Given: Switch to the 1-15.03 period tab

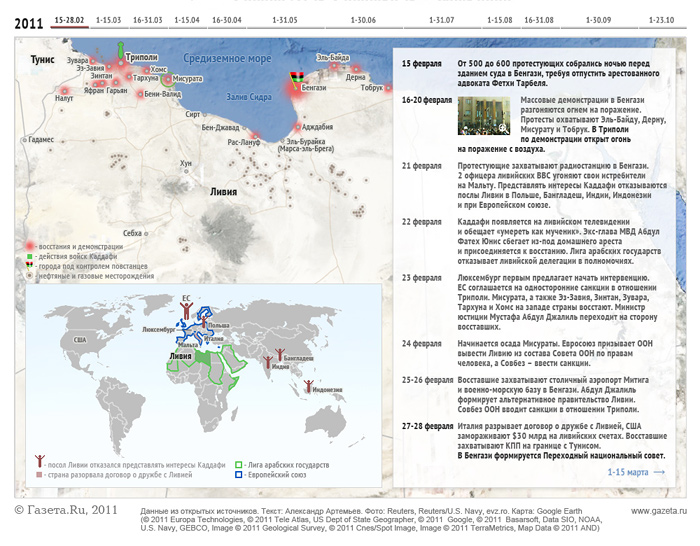Looking at the screenshot, I should 108,21.
